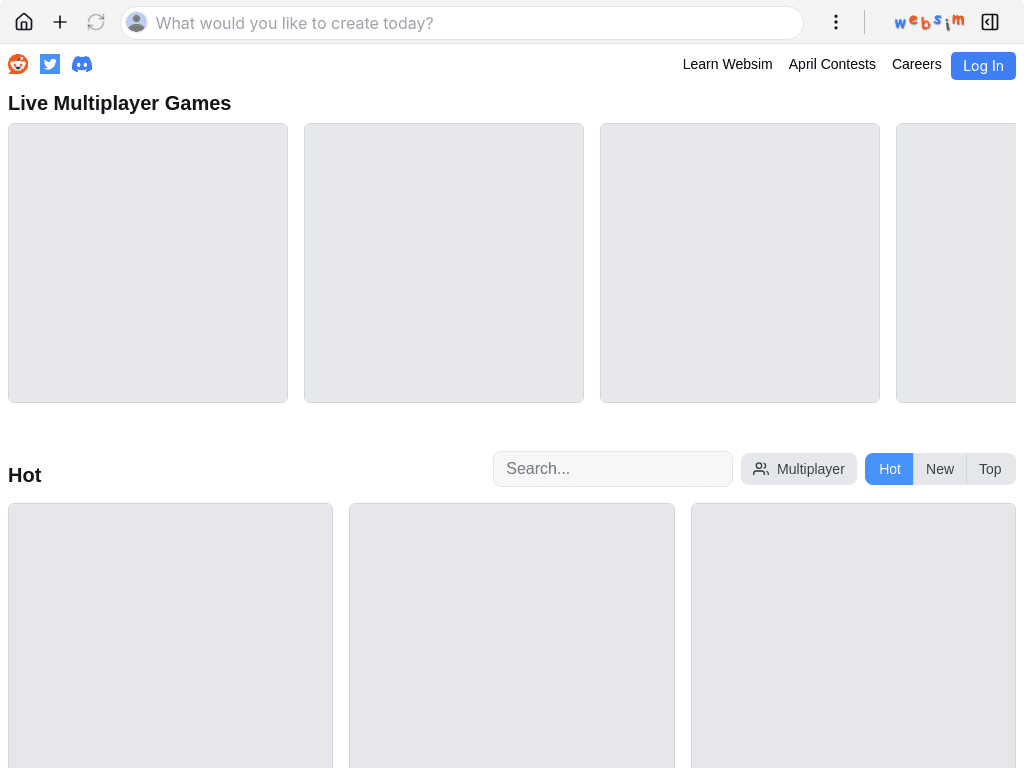
Task: Click the Search... field in Hot section
Action: (613, 469)
